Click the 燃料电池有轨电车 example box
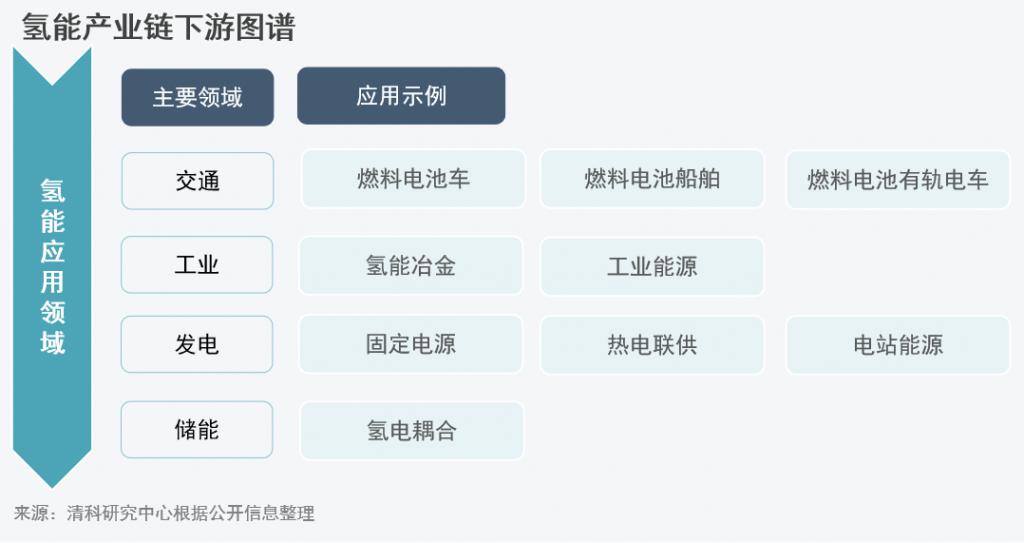The image size is (1024, 543). coord(898,180)
